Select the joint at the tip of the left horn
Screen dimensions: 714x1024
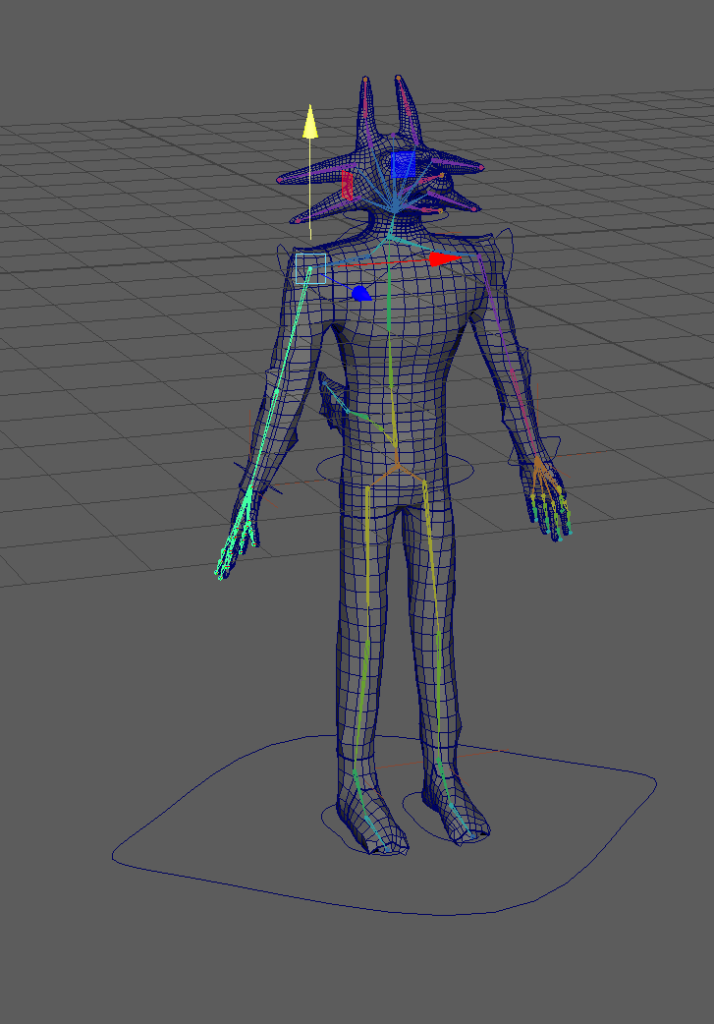(365, 80)
